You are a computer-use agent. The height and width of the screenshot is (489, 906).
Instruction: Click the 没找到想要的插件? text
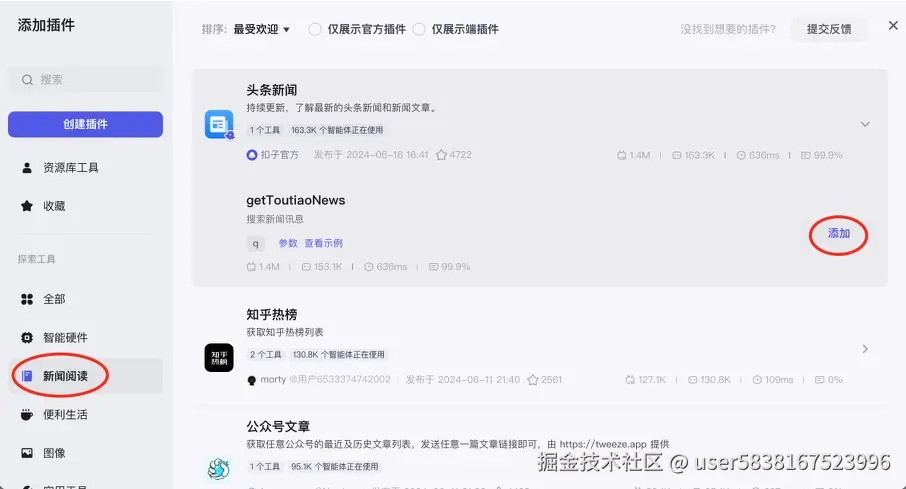728,29
